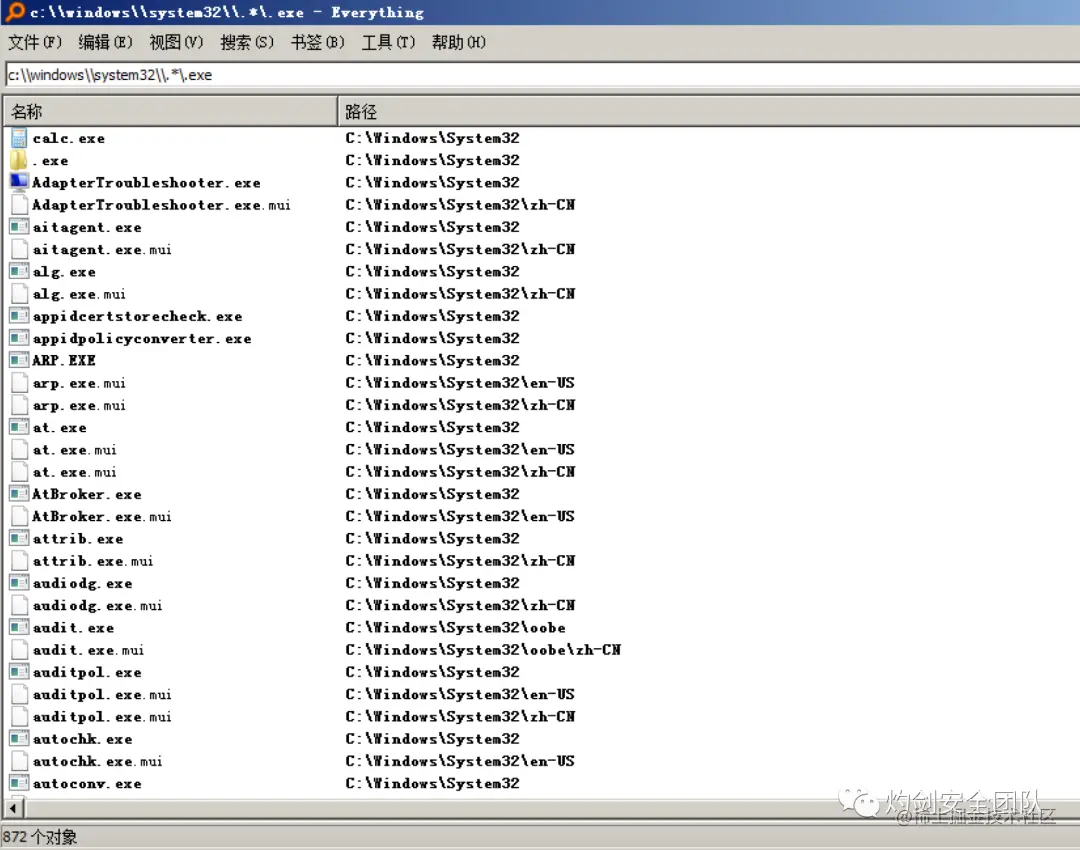Click the folder icon beside .exe

point(19,160)
